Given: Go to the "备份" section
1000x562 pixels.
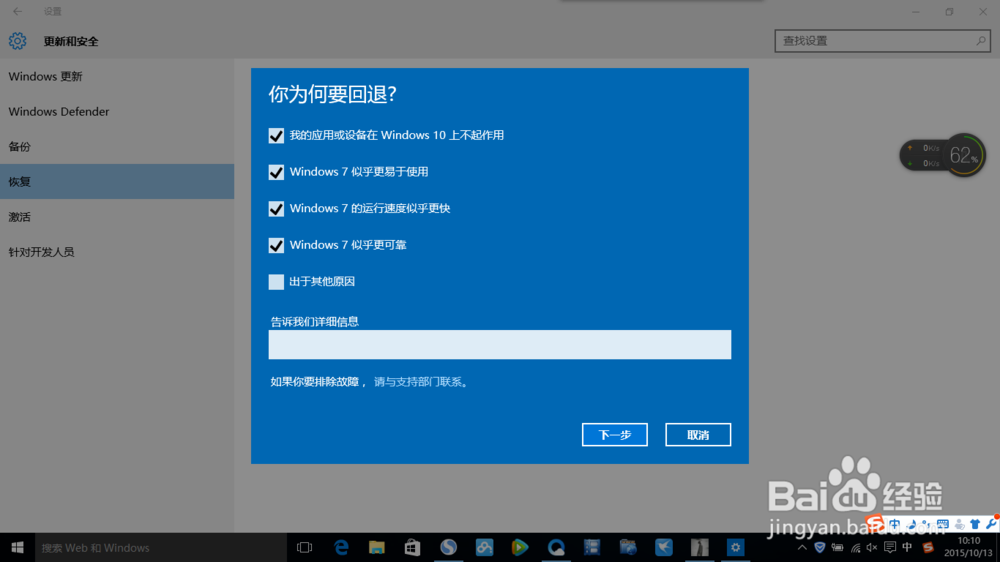Looking at the screenshot, I should (117, 147).
